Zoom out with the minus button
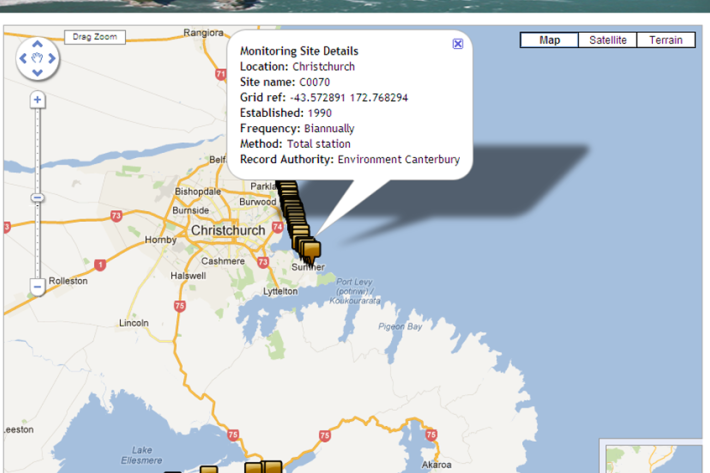This screenshot has width=710, height=473. pos(37,287)
